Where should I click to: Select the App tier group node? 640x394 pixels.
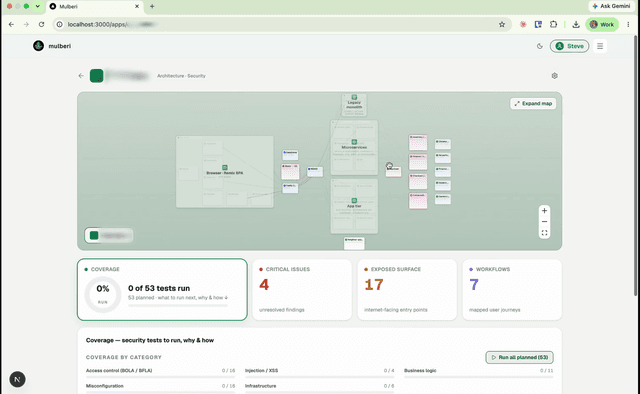(x=354, y=206)
